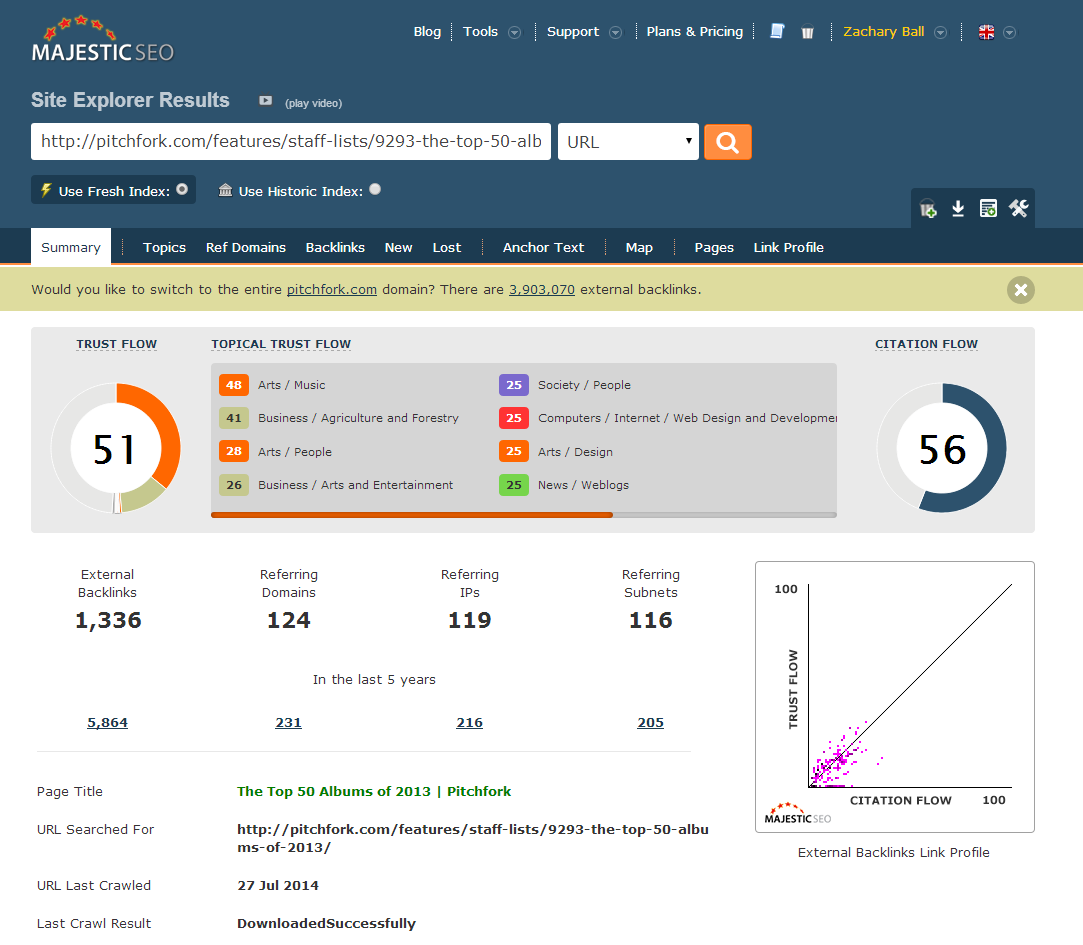Dismiss the yellow domain switch notice
This screenshot has height=945, width=1083.
pyautogui.click(x=1021, y=289)
